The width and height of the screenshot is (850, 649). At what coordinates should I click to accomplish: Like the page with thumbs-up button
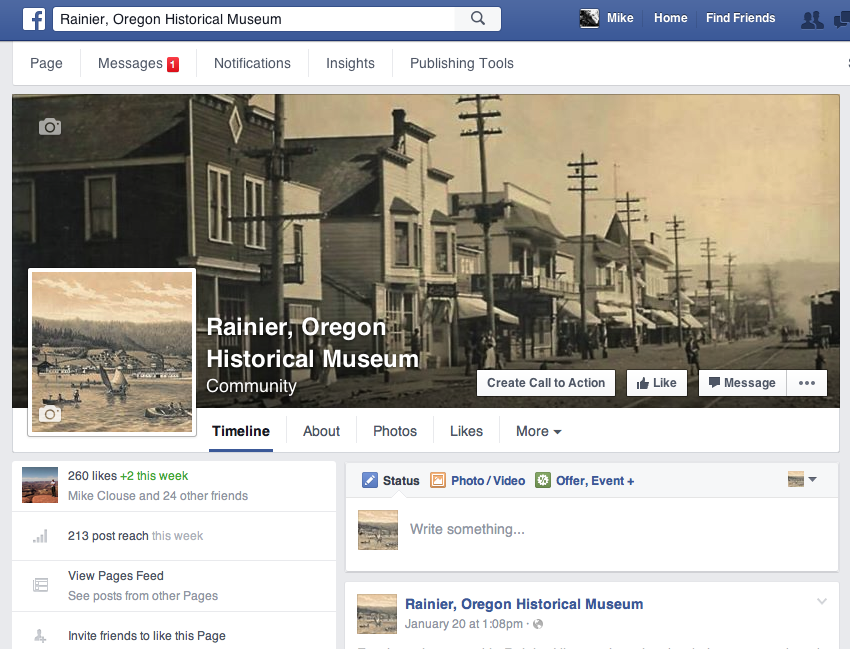pos(656,383)
